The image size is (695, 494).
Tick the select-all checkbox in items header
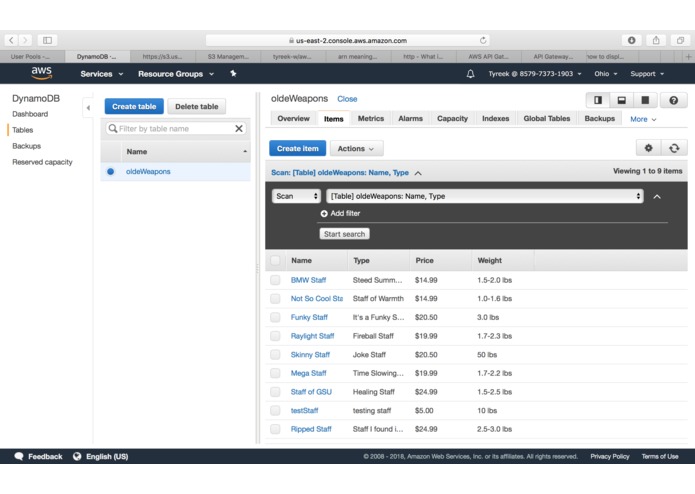(275, 261)
